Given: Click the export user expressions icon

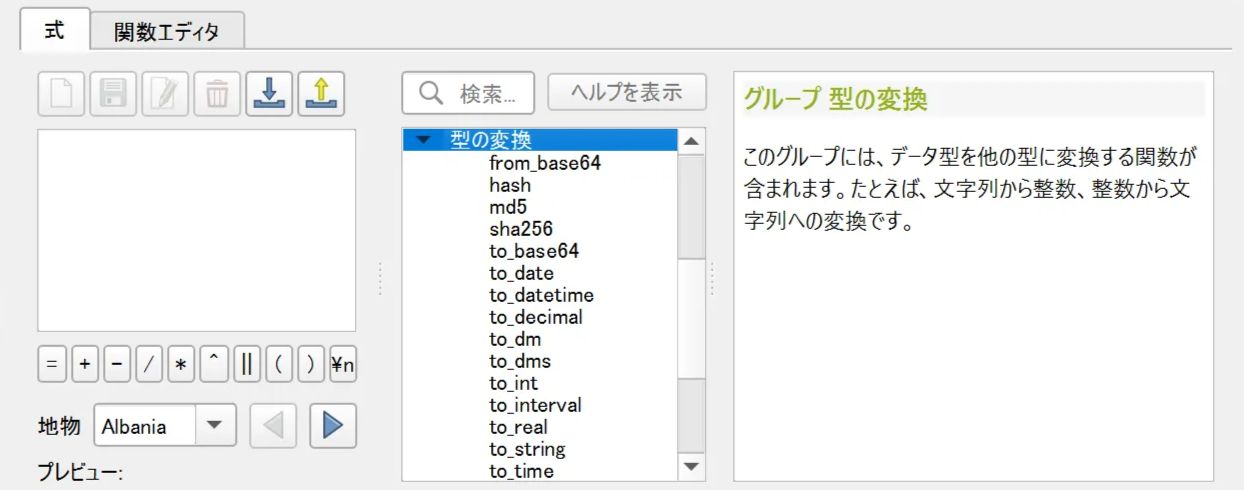Looking at the screenshot, I should pyautogui.click(x=320, y=95).
